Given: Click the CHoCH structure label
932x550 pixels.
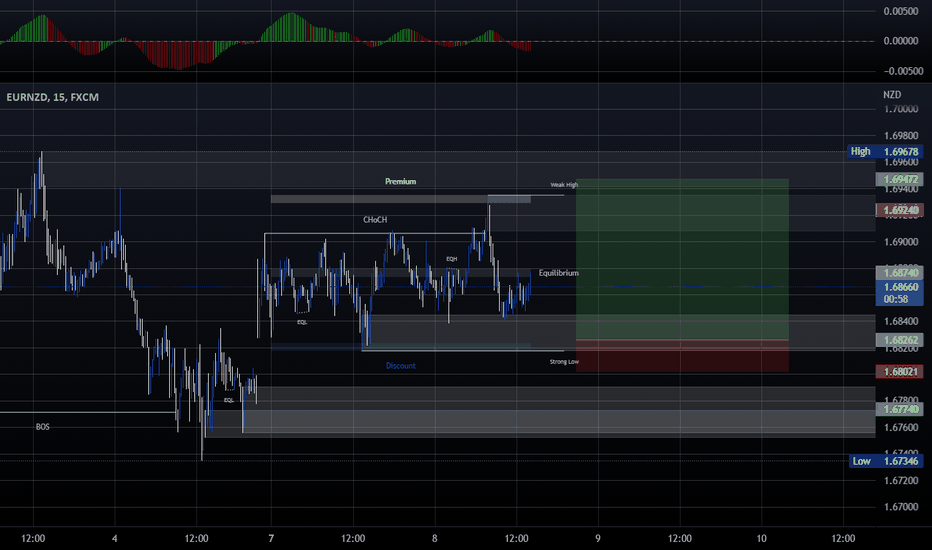Looking at the screenshot, I should pyautogui.click(x=375, y=220).
